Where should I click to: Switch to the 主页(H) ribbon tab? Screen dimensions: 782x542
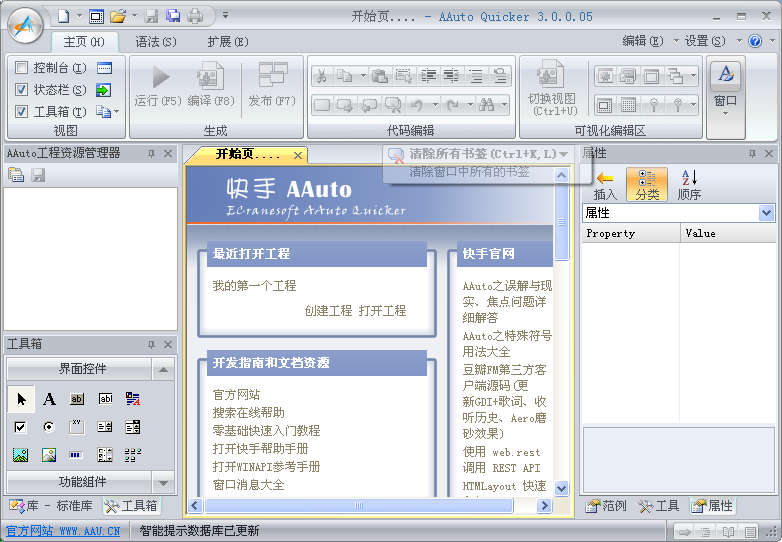84,42
